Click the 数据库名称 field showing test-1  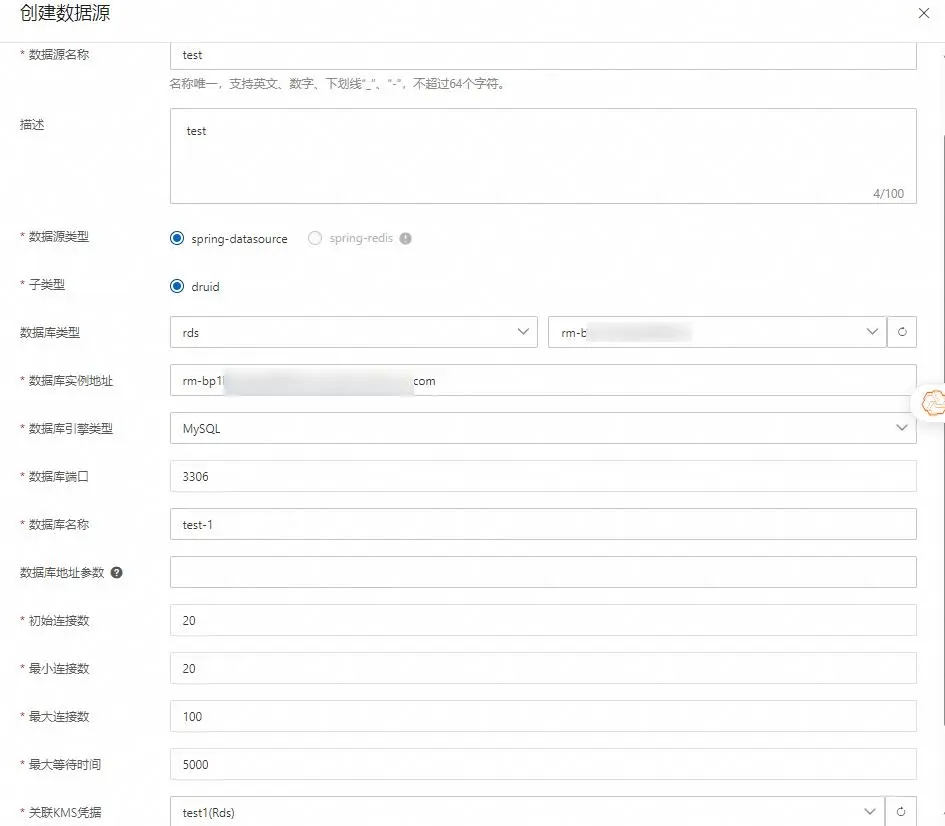coord(543,524)
